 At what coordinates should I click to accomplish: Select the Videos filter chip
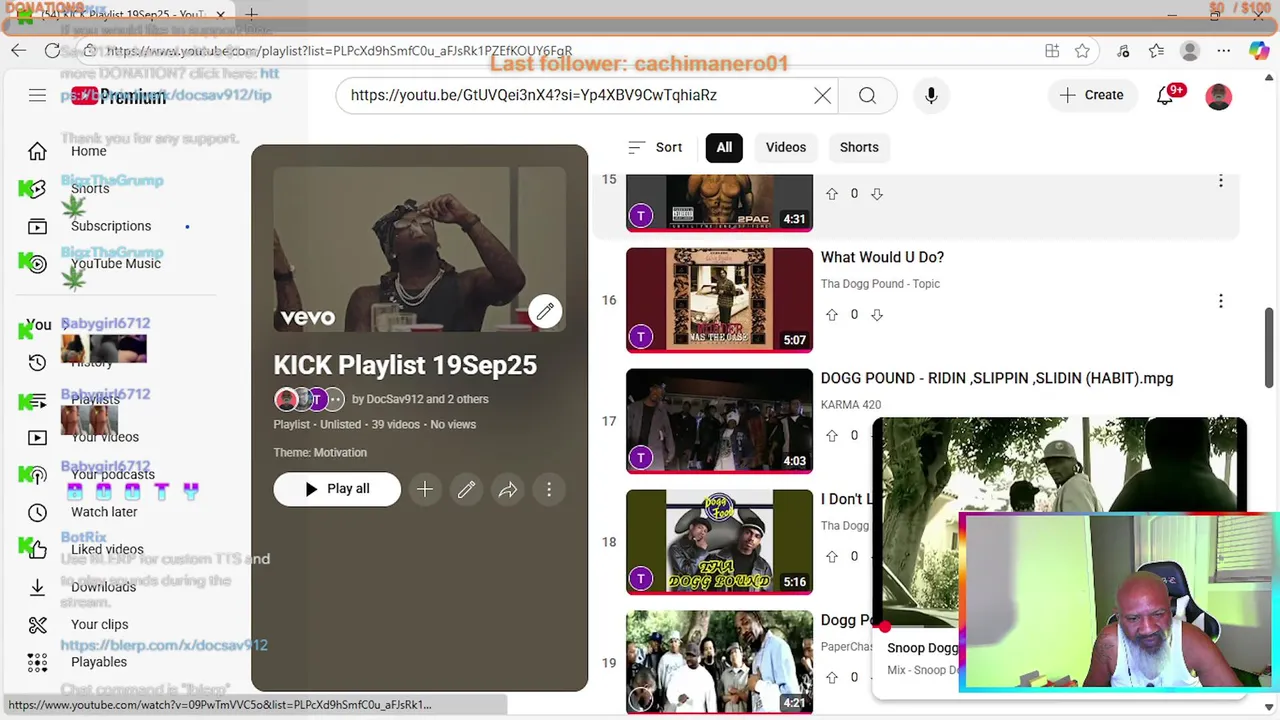[786, 147]
